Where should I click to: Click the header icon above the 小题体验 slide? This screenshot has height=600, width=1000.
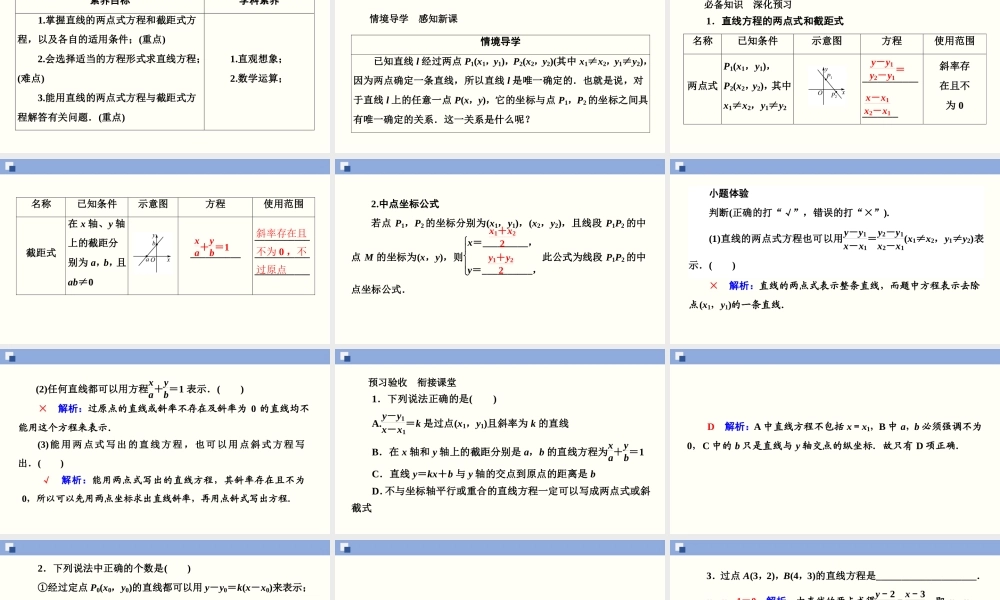coord(680,167)
